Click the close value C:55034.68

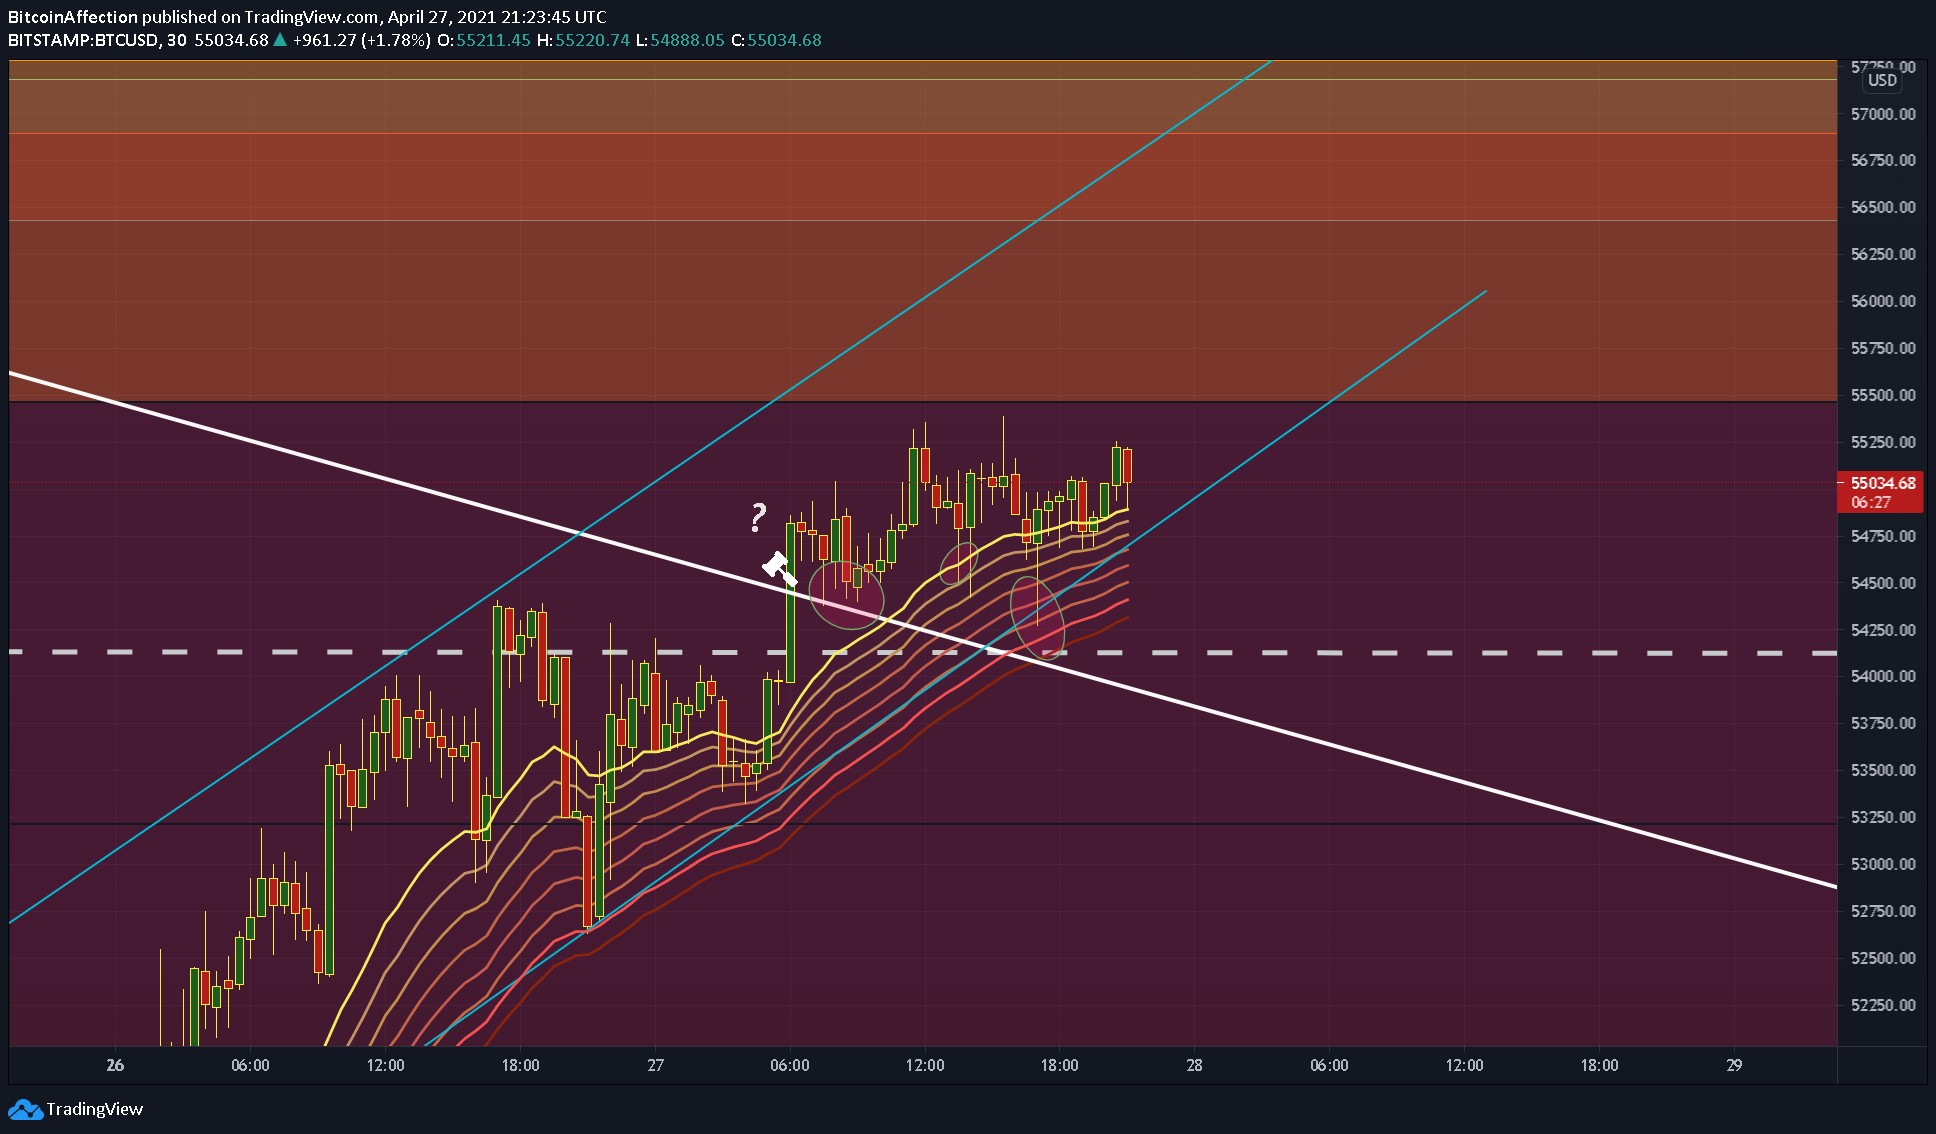(x=776, y=40)
